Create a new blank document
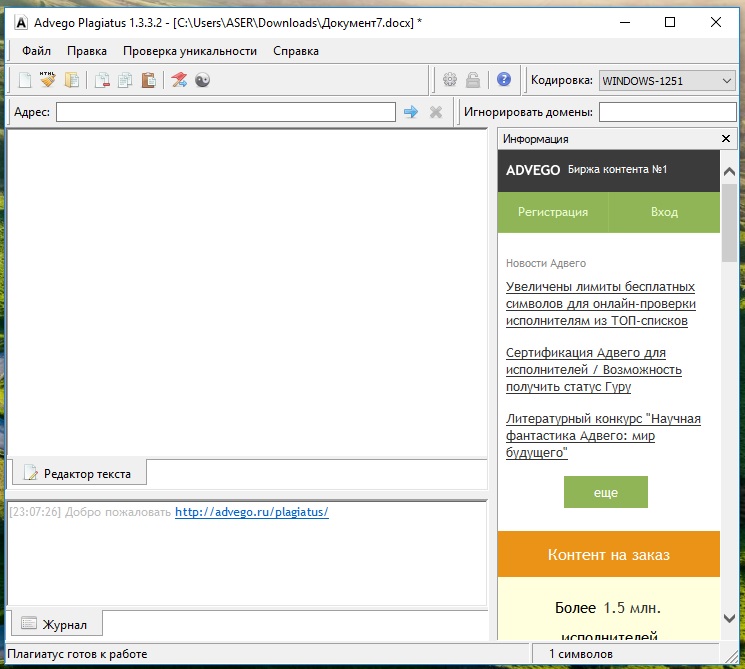This screenshot has height=669, width=745. click(x=25, y=80)
